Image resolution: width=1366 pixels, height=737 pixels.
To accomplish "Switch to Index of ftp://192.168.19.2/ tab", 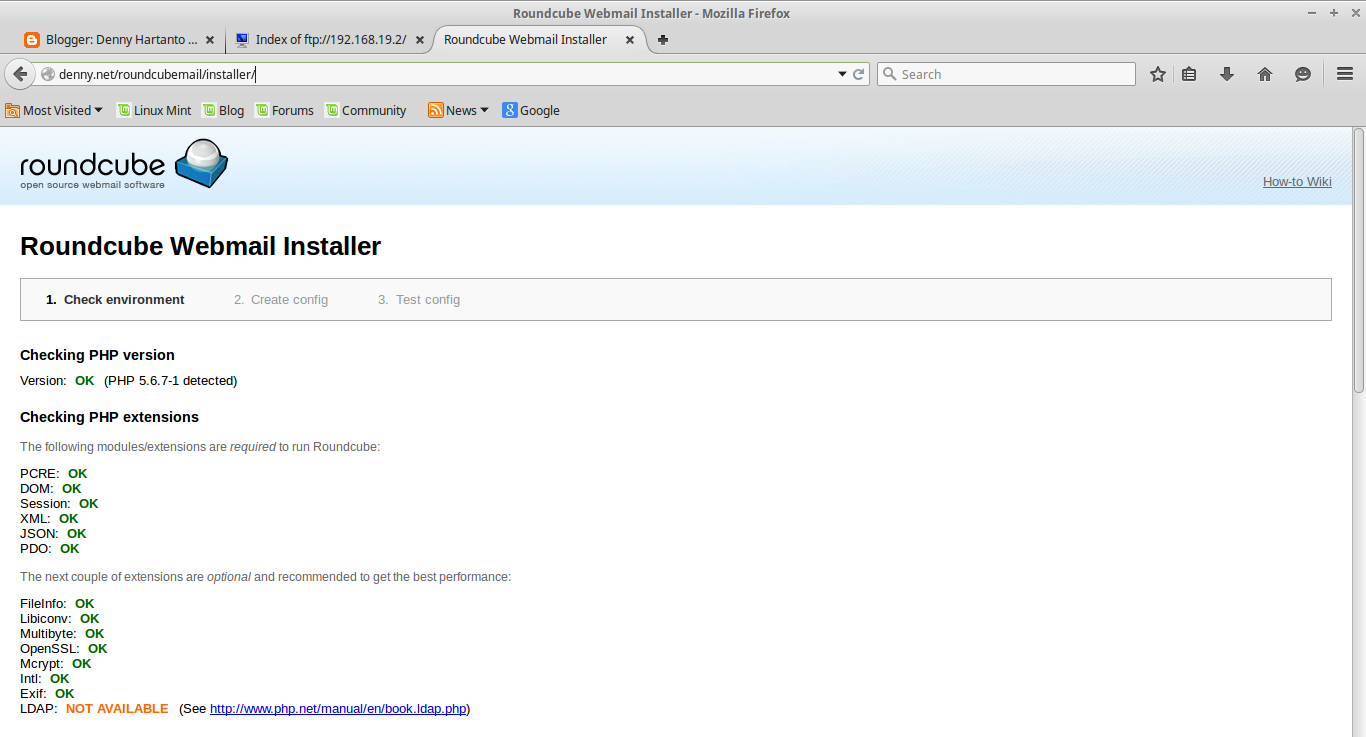I will (330, 40).
